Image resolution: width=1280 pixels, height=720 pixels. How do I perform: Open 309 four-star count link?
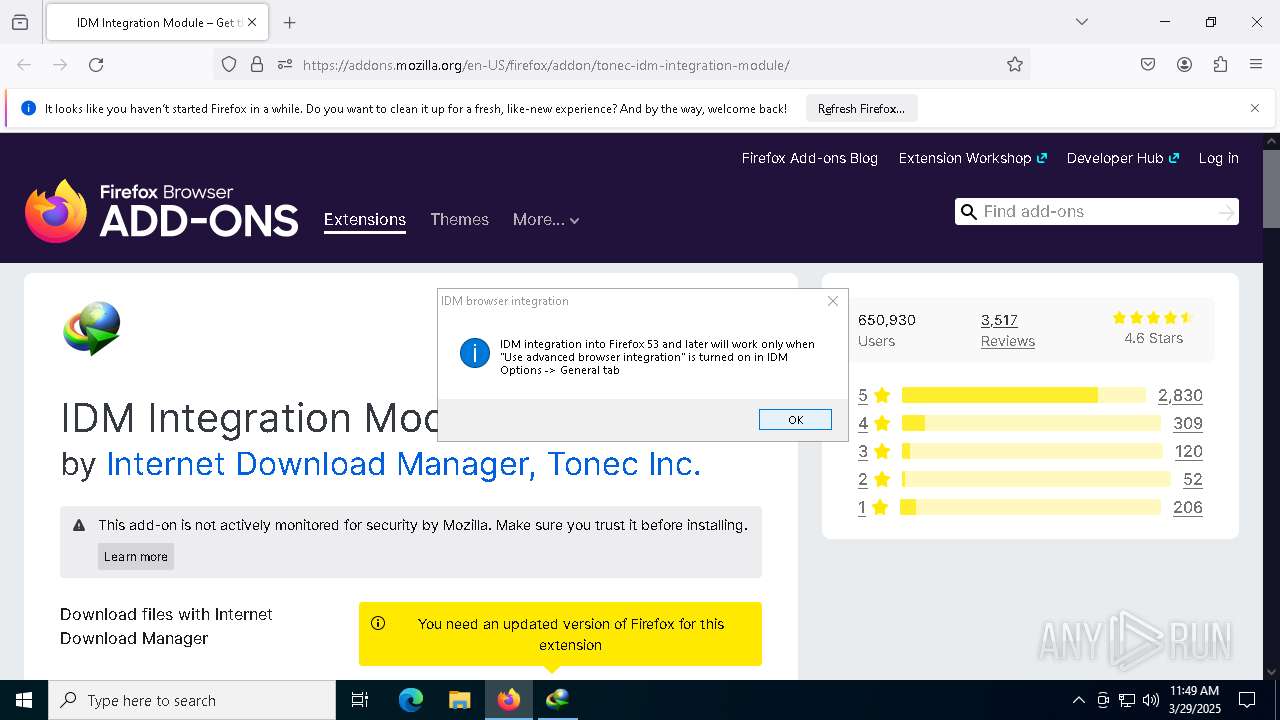click(1188, 423)
